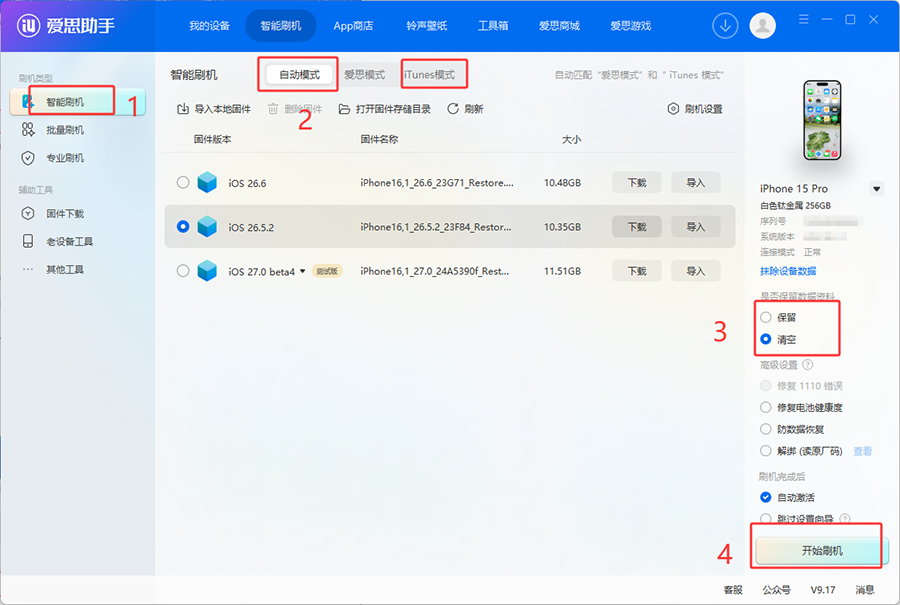Click the 专业刷机 shield icon
Screen dimensions: 900x605
[x=28, y=158]
